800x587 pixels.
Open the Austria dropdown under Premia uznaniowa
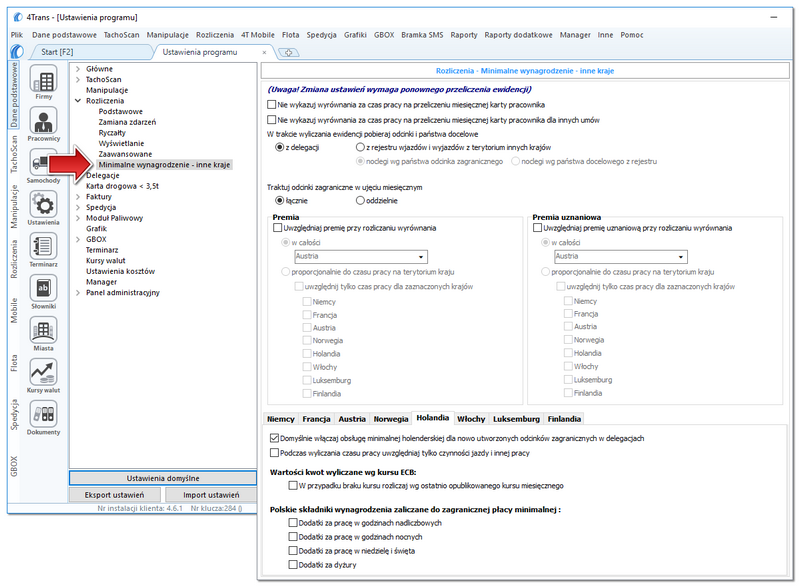pos(681,257)
